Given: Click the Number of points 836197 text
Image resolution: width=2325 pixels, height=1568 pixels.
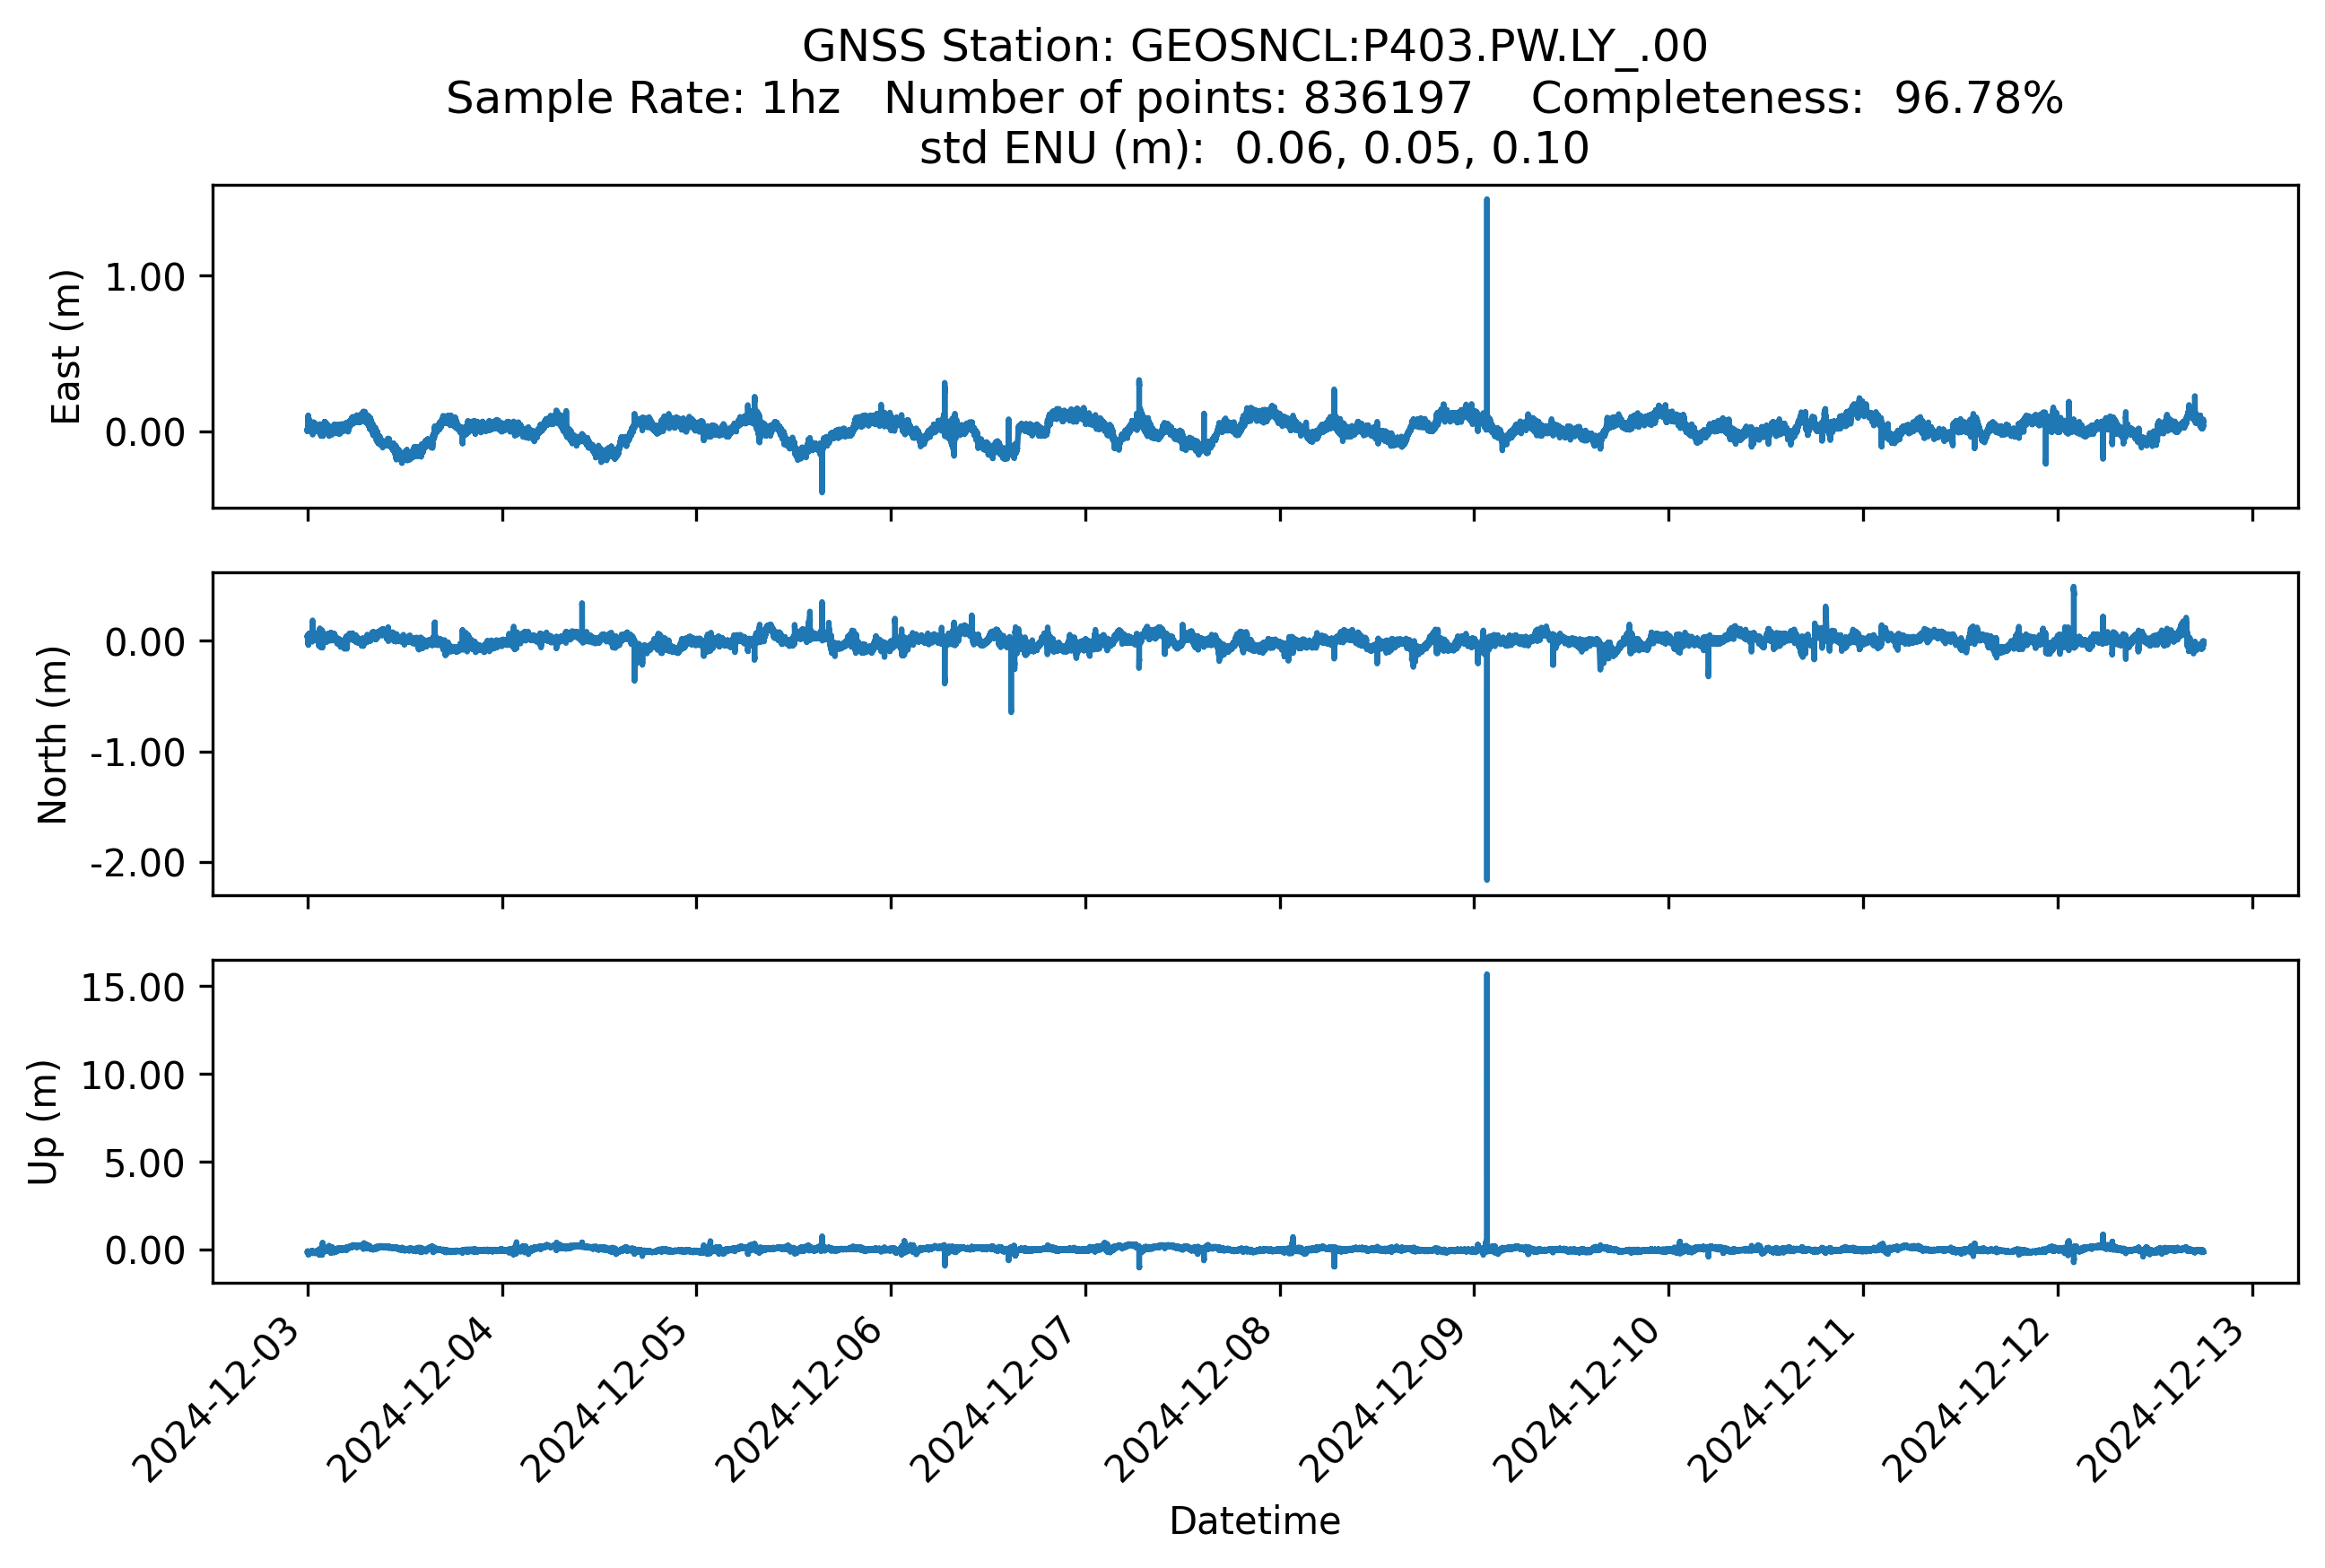Looking at the screenshot, I should [x=1177, y=98].
